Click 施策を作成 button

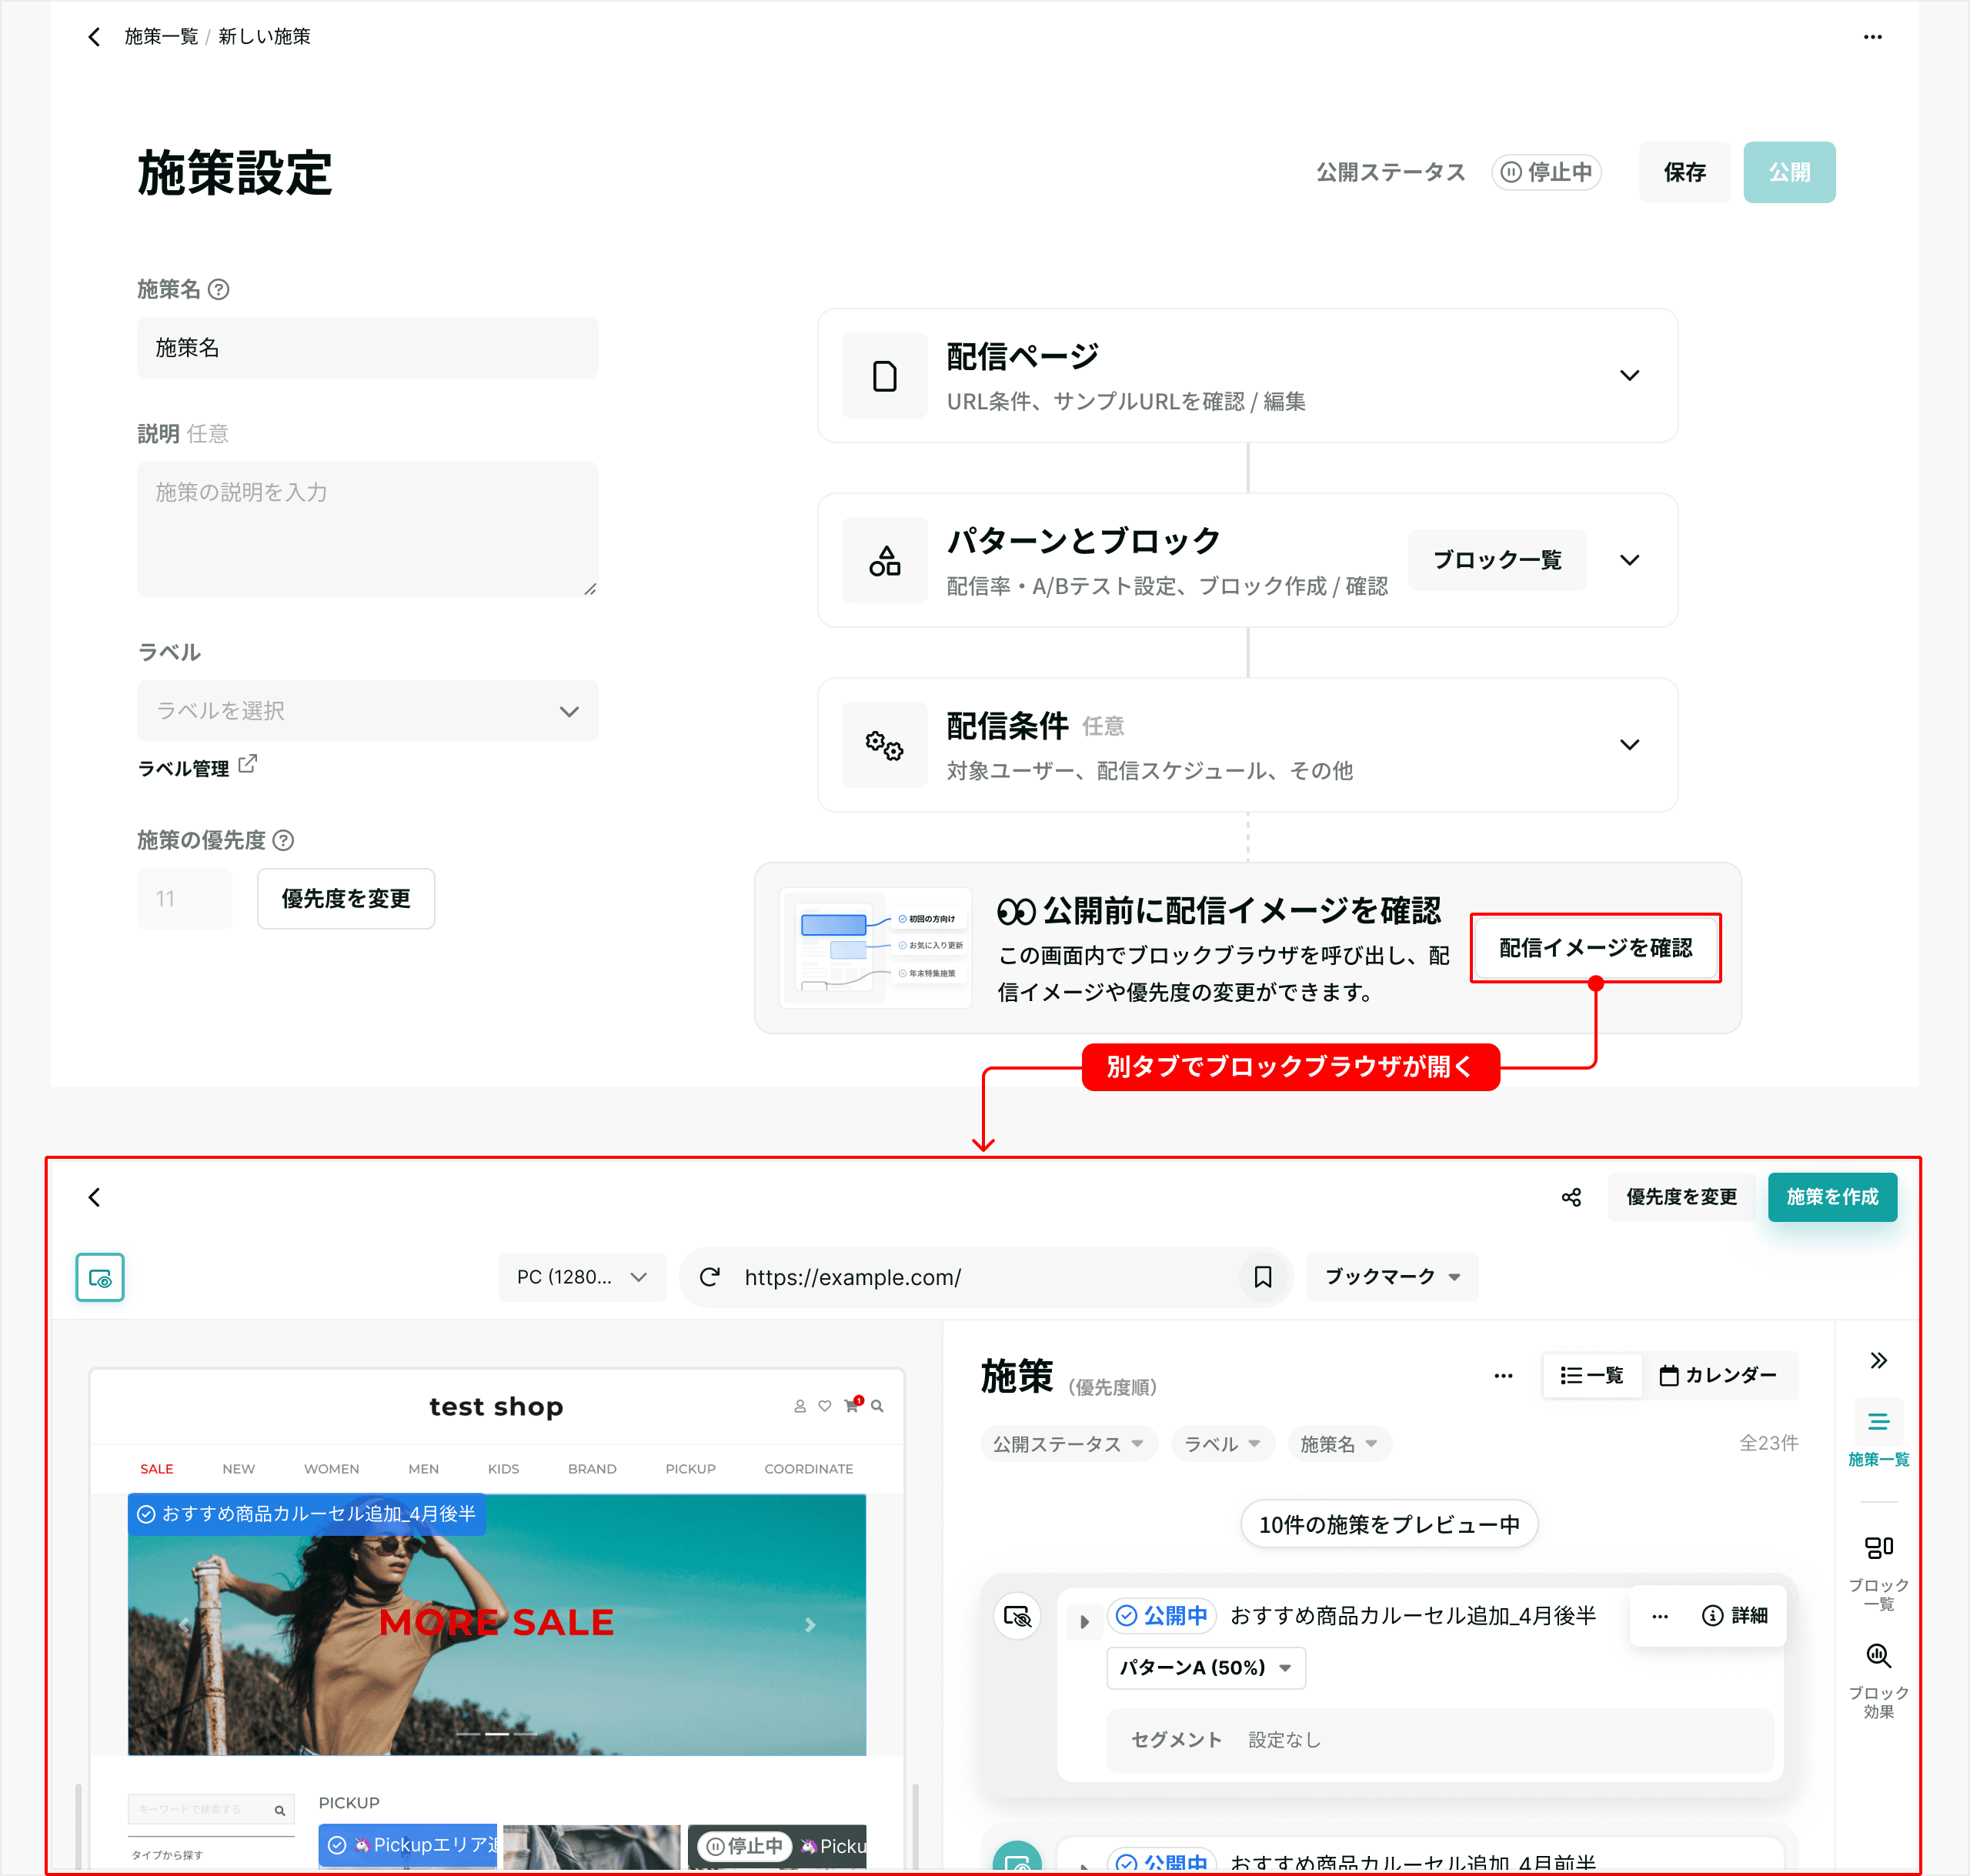click(1832, 1197)
